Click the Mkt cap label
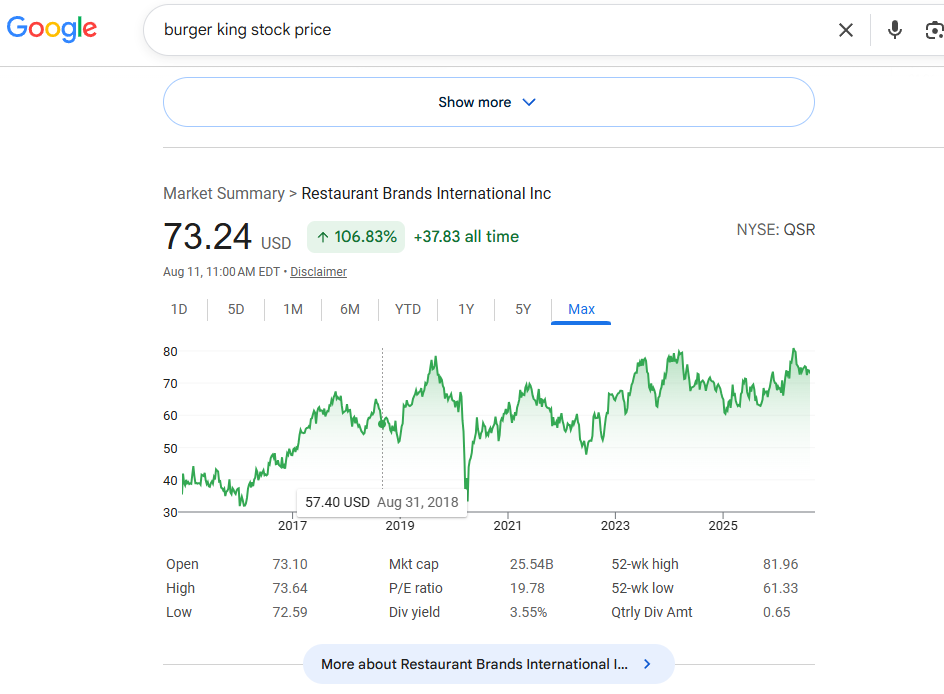The height and width of the screenshot is (694, 944). 414,564
